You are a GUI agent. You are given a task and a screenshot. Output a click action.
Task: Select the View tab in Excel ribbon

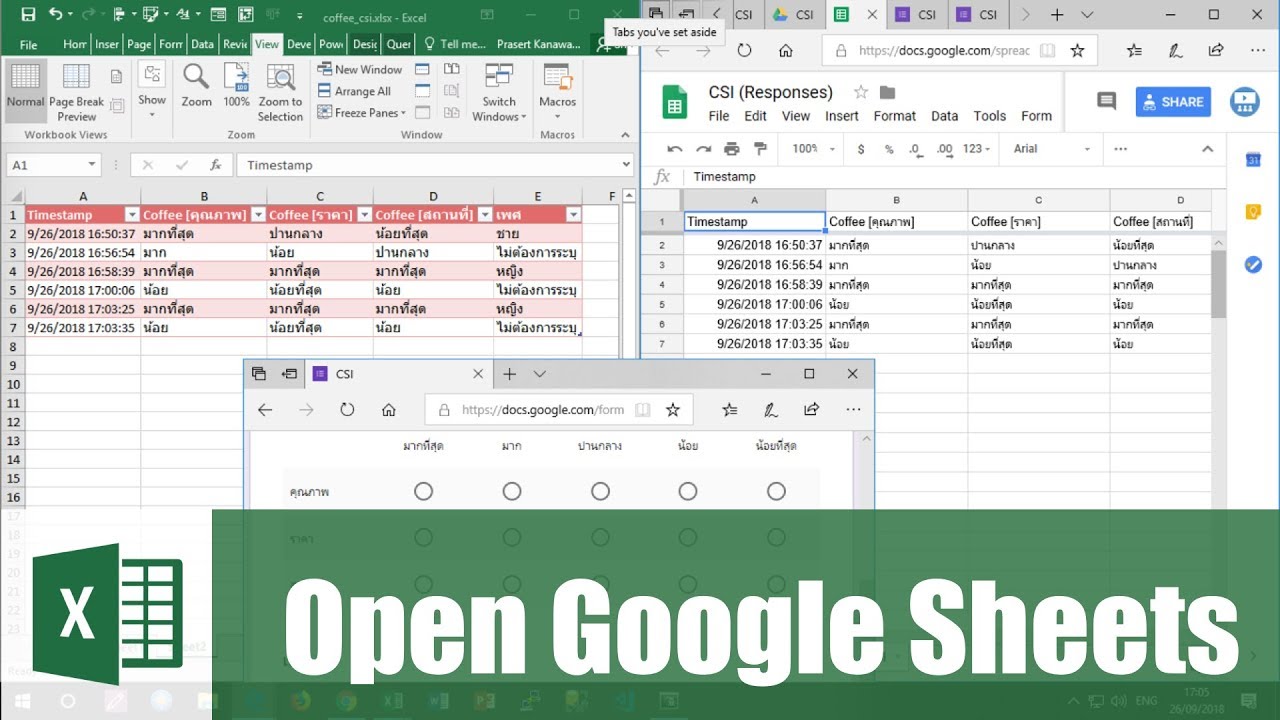coord(267,44)
